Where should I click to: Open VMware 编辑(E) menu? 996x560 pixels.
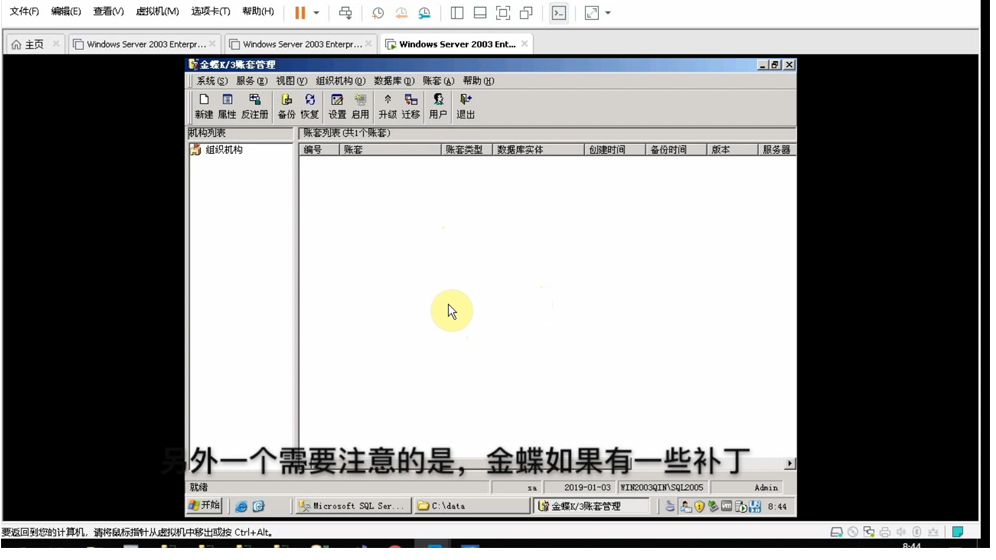point(66,11)
